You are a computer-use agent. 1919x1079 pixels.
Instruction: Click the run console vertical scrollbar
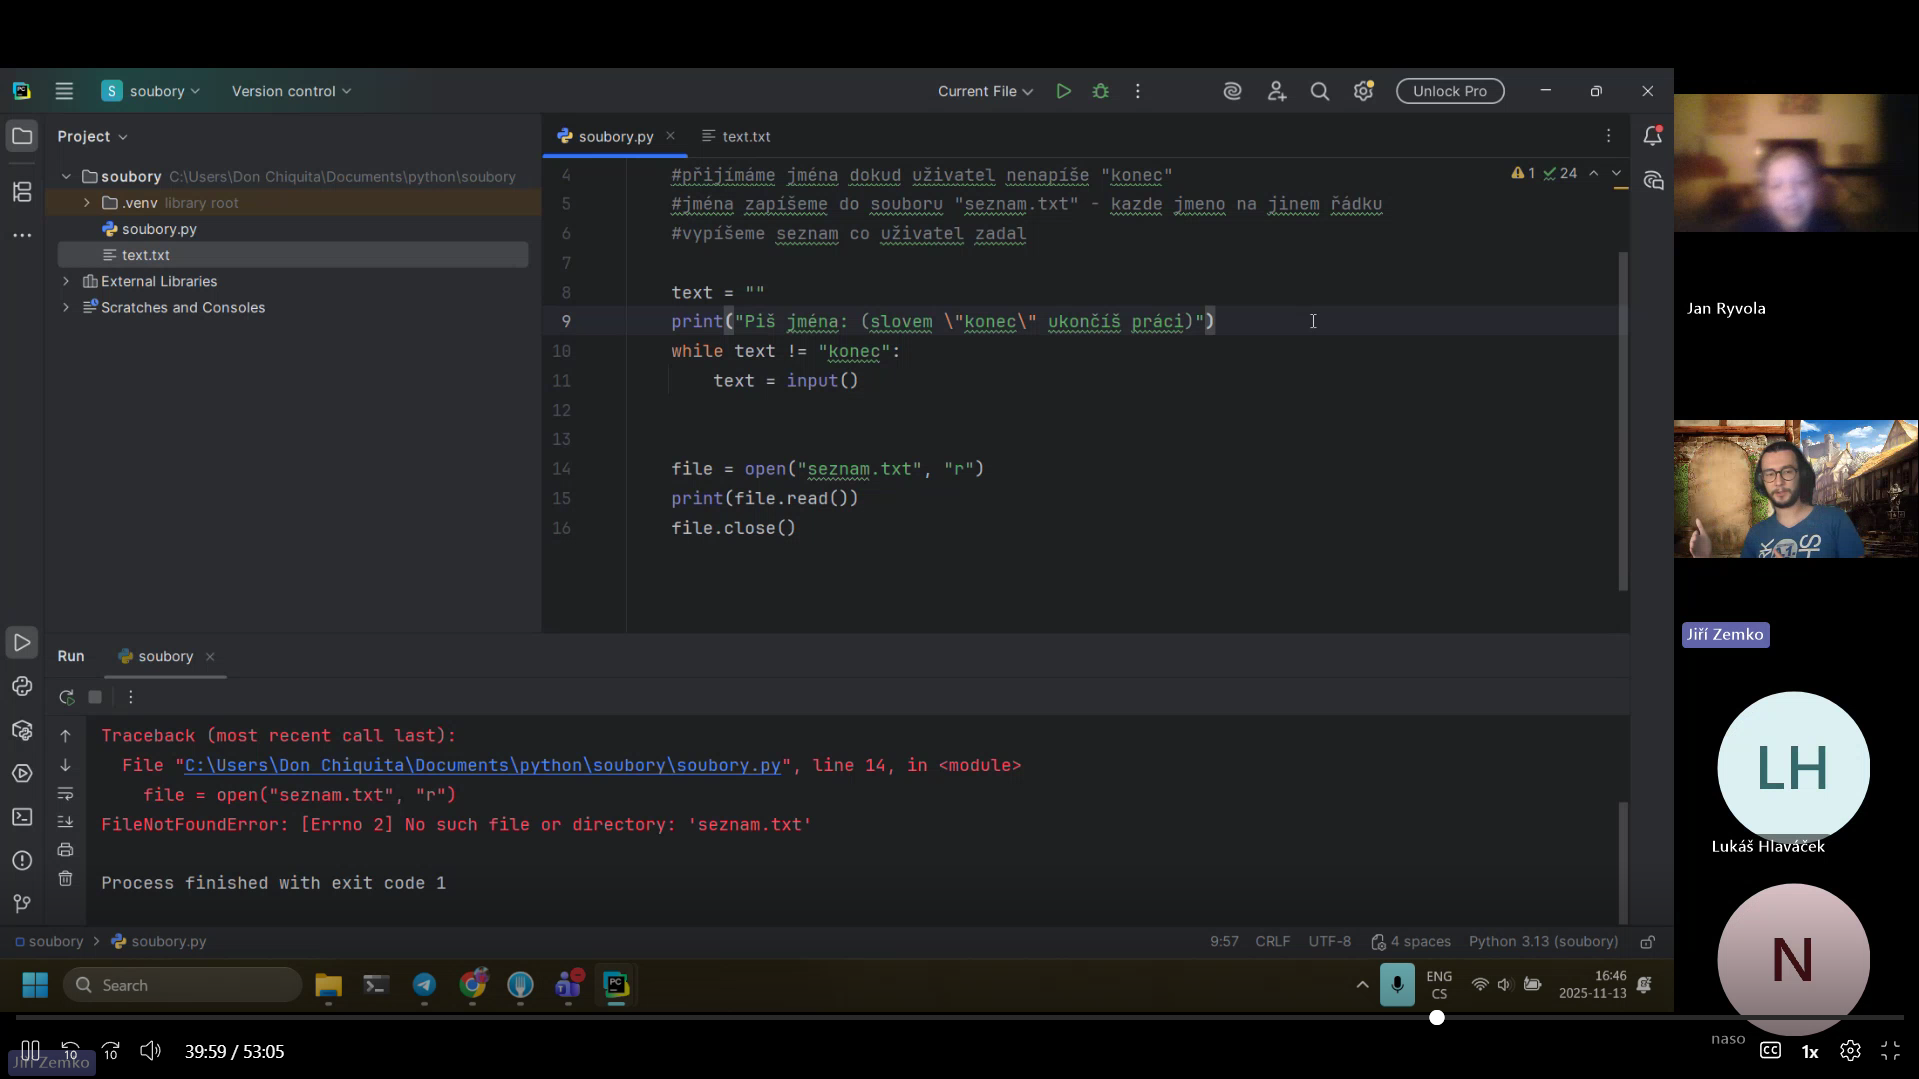[1622, 862]
